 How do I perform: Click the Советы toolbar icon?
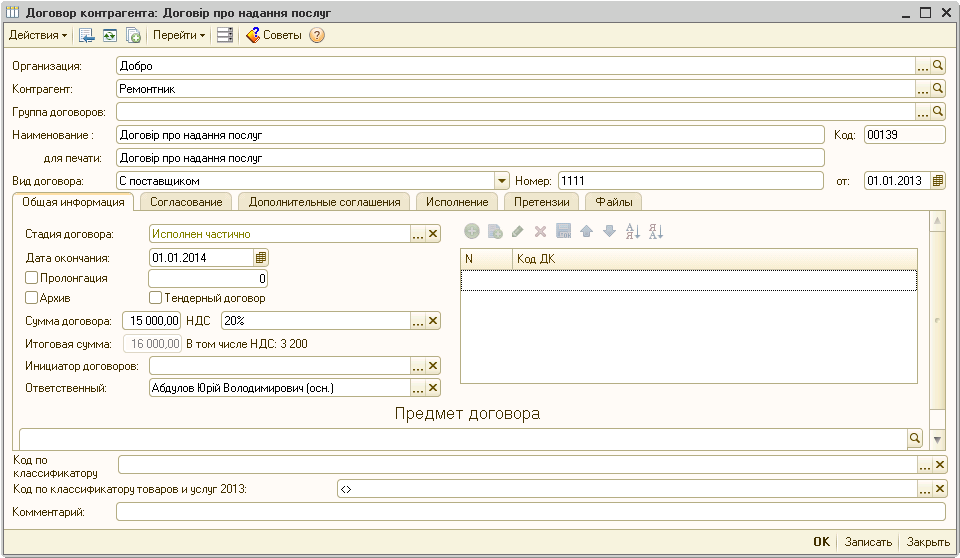pyautogui.click(x=273, y=35)
